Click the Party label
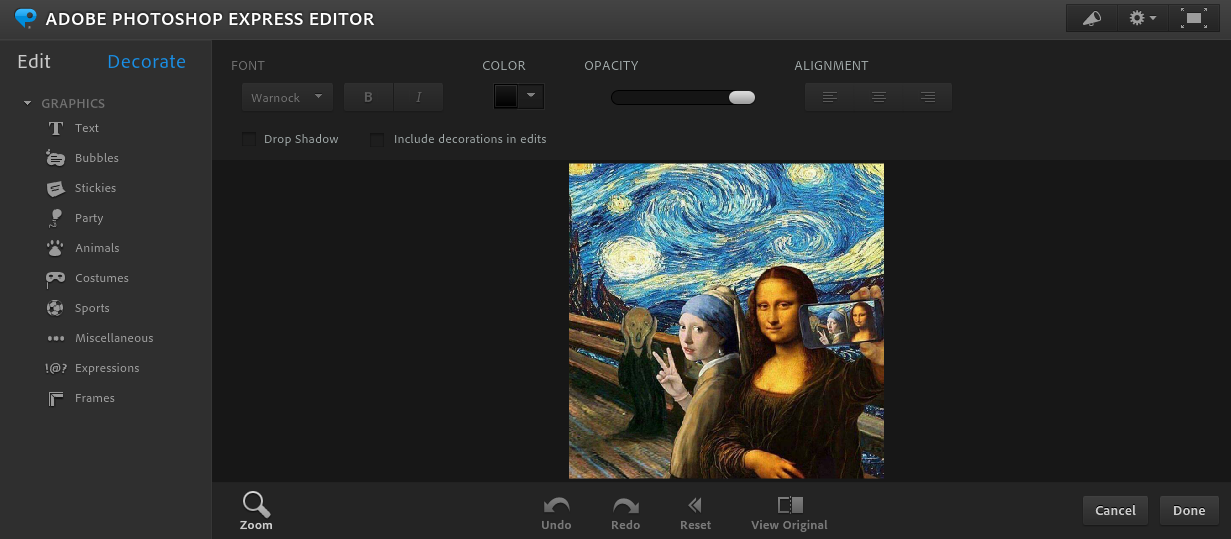 [x=89, y=218]
